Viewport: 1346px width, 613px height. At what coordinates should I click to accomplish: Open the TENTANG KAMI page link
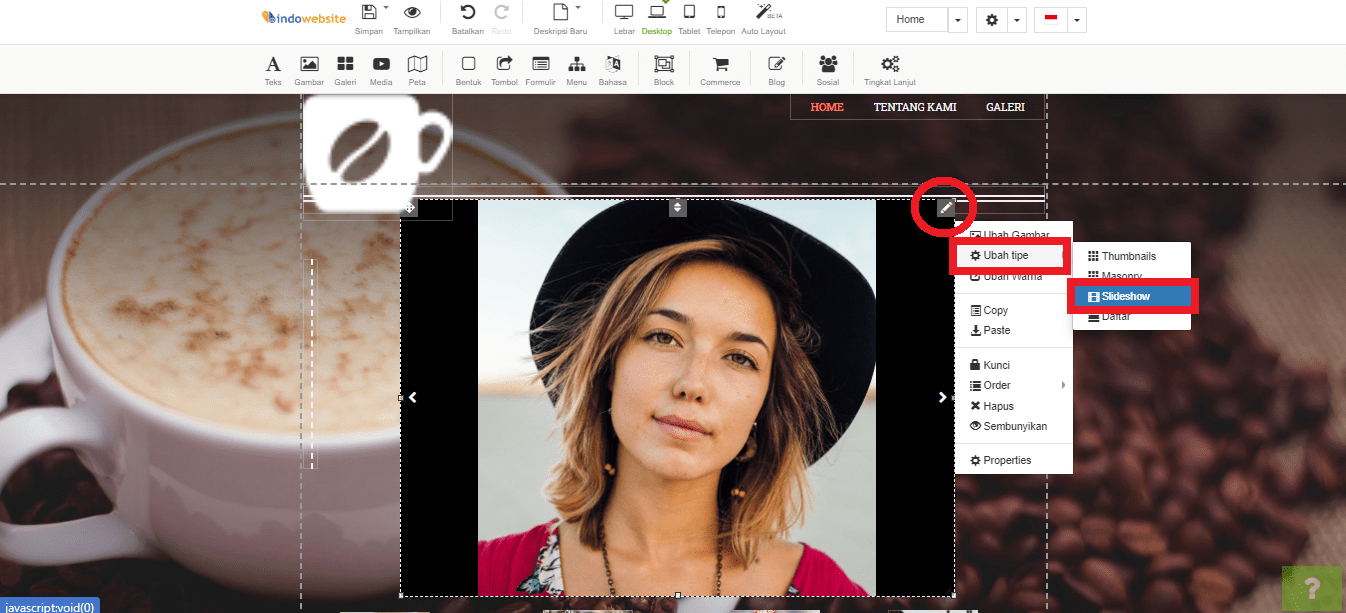[x=914, y=106]
